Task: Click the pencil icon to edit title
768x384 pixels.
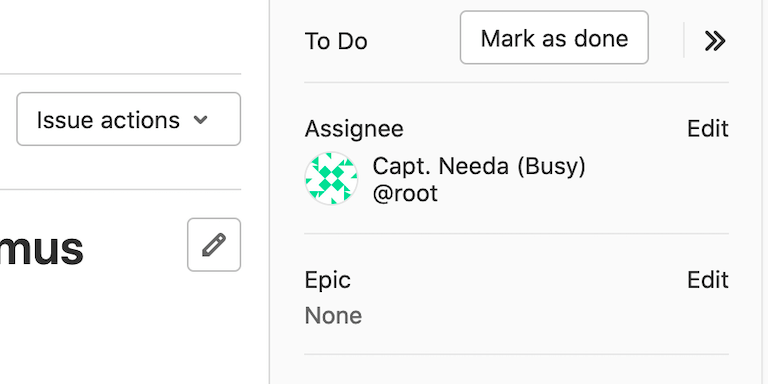Action: pos(214,245)
